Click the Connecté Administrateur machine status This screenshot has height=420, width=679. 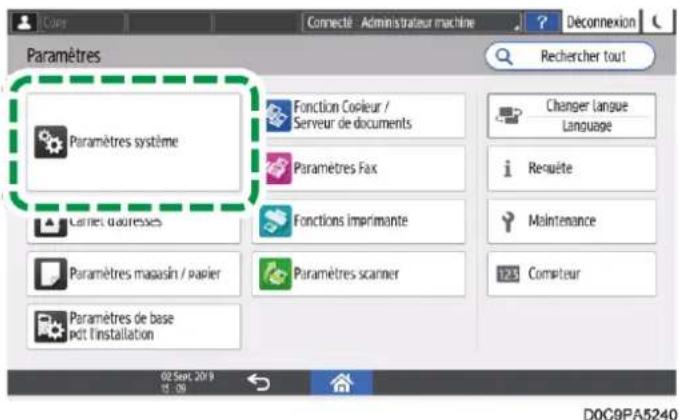411,22
